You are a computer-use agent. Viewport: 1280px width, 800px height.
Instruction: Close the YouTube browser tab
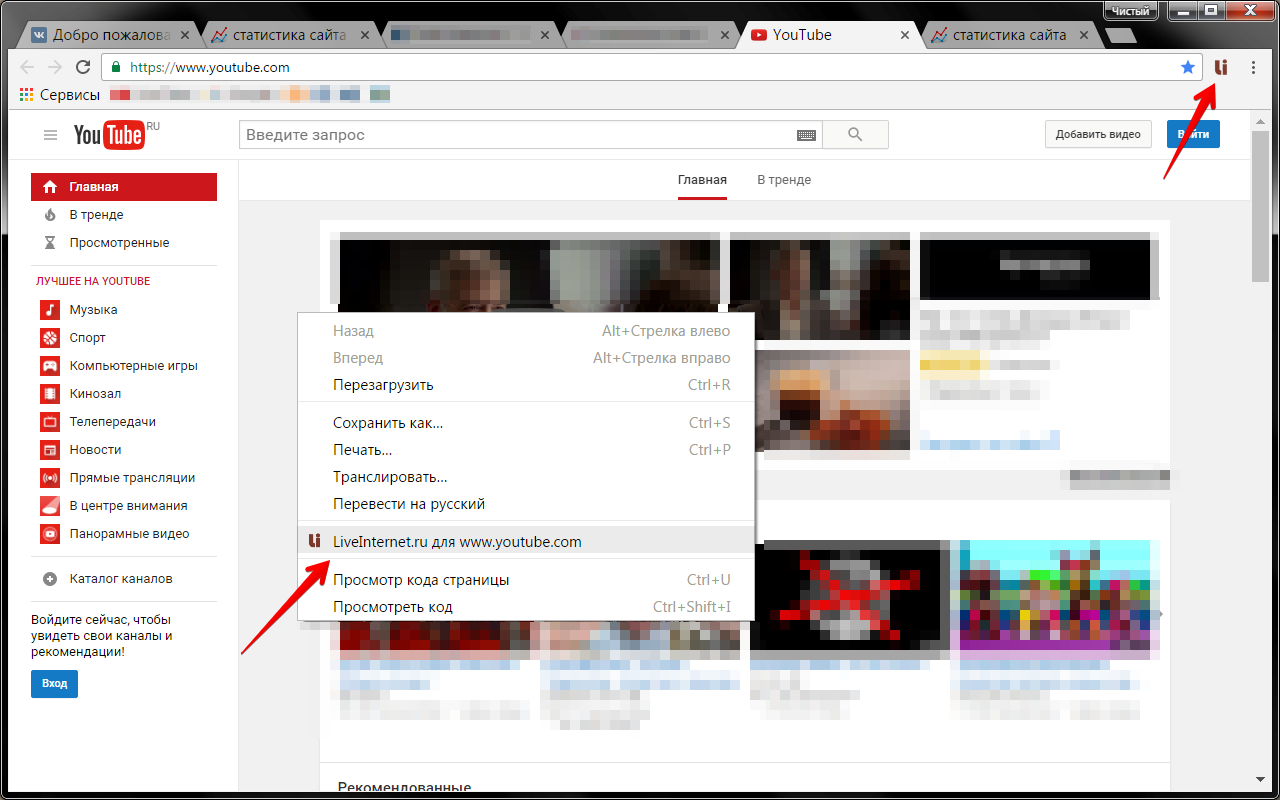[905, 35]
